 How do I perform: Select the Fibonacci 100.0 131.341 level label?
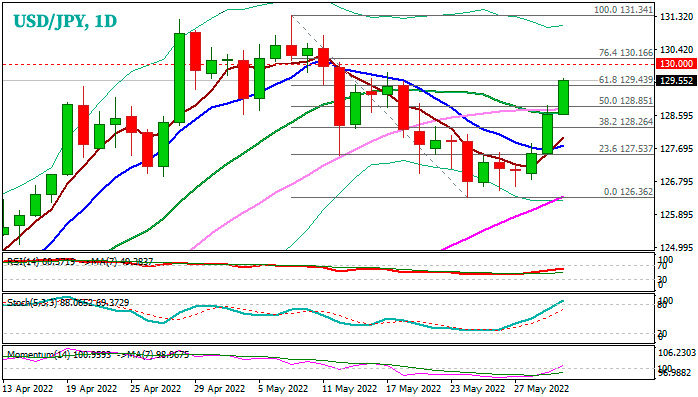point(624,10)
